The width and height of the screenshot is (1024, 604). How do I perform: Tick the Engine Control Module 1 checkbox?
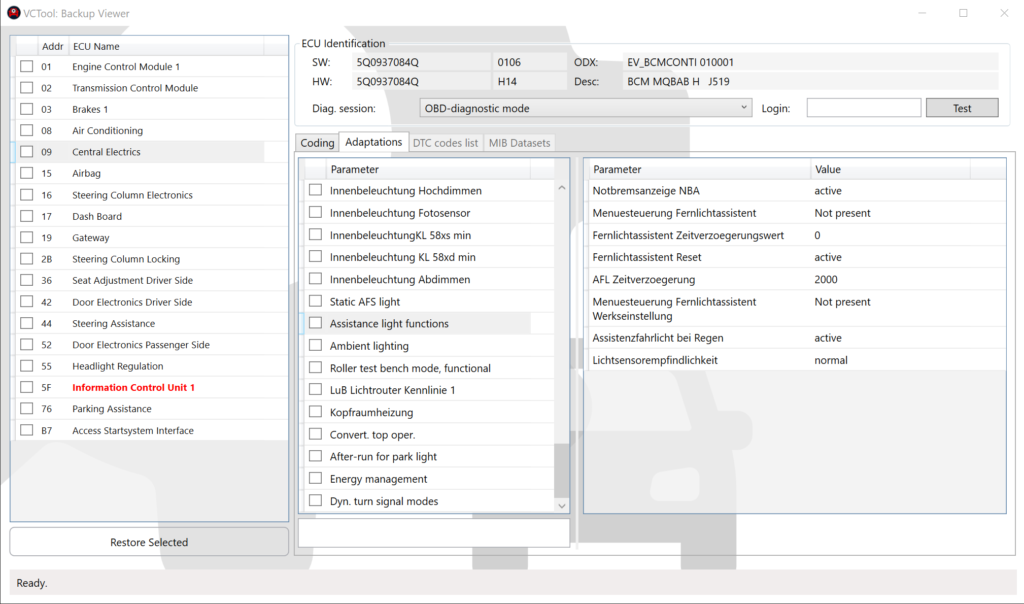(27, 66)
